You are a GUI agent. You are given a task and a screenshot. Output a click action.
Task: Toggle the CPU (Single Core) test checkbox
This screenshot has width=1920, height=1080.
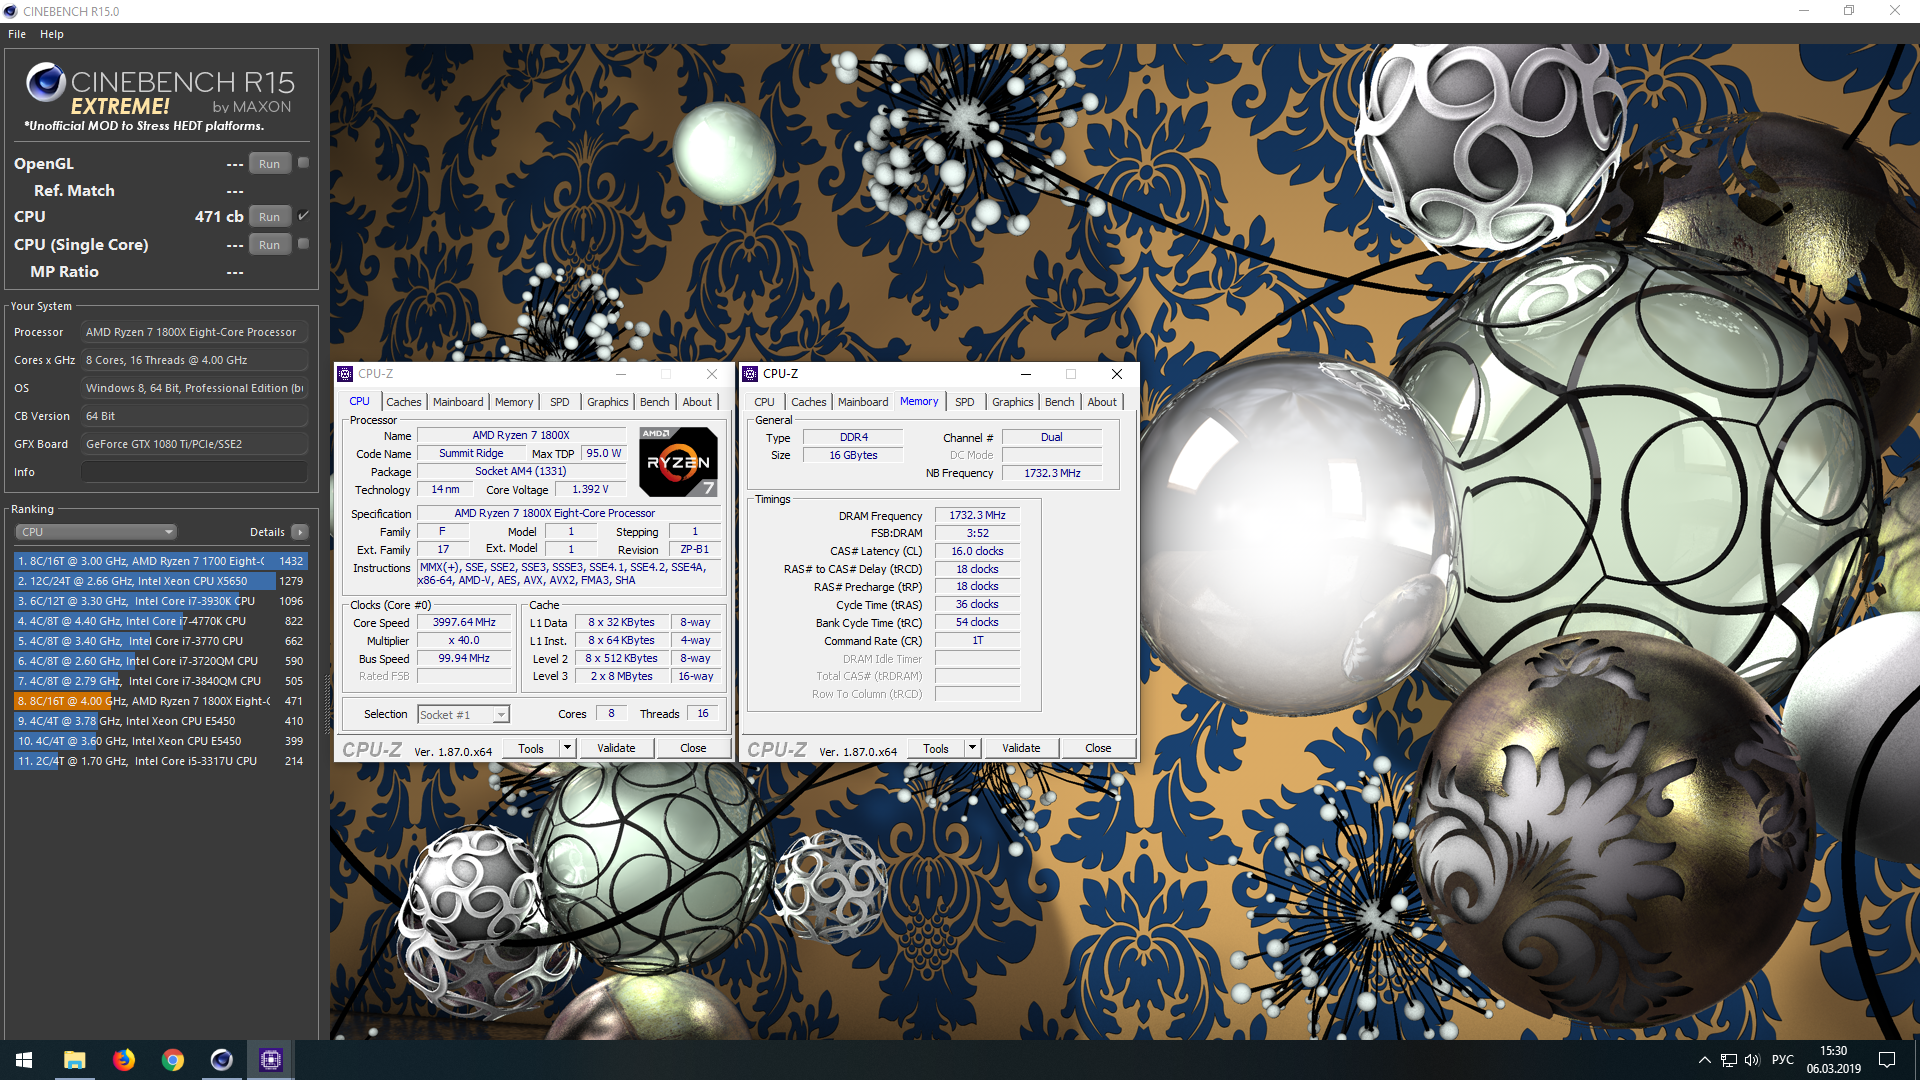click(303, 244)
